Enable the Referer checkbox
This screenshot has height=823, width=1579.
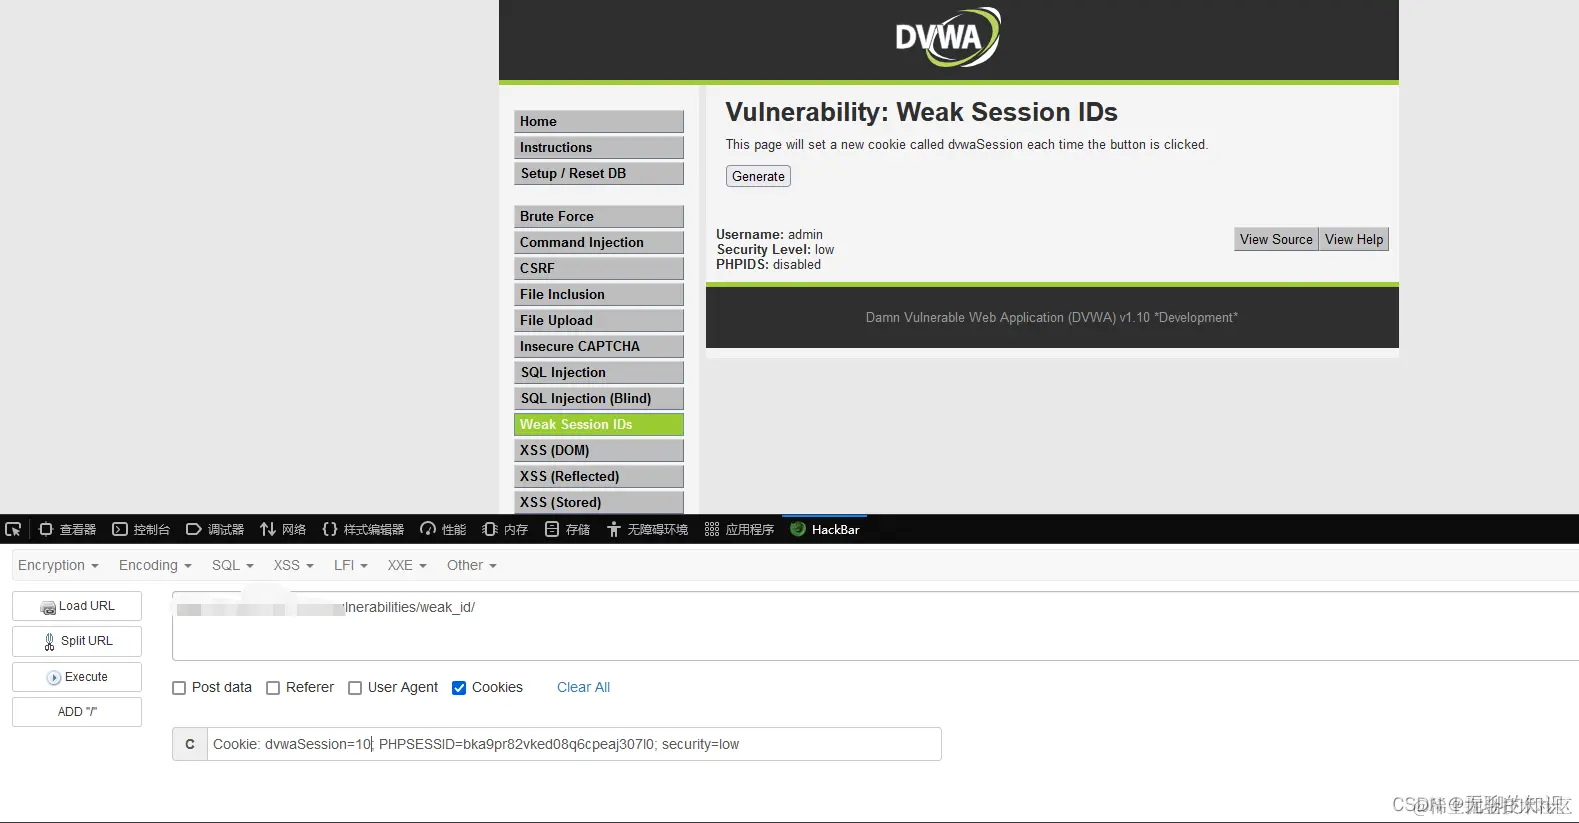click(273, 688)
